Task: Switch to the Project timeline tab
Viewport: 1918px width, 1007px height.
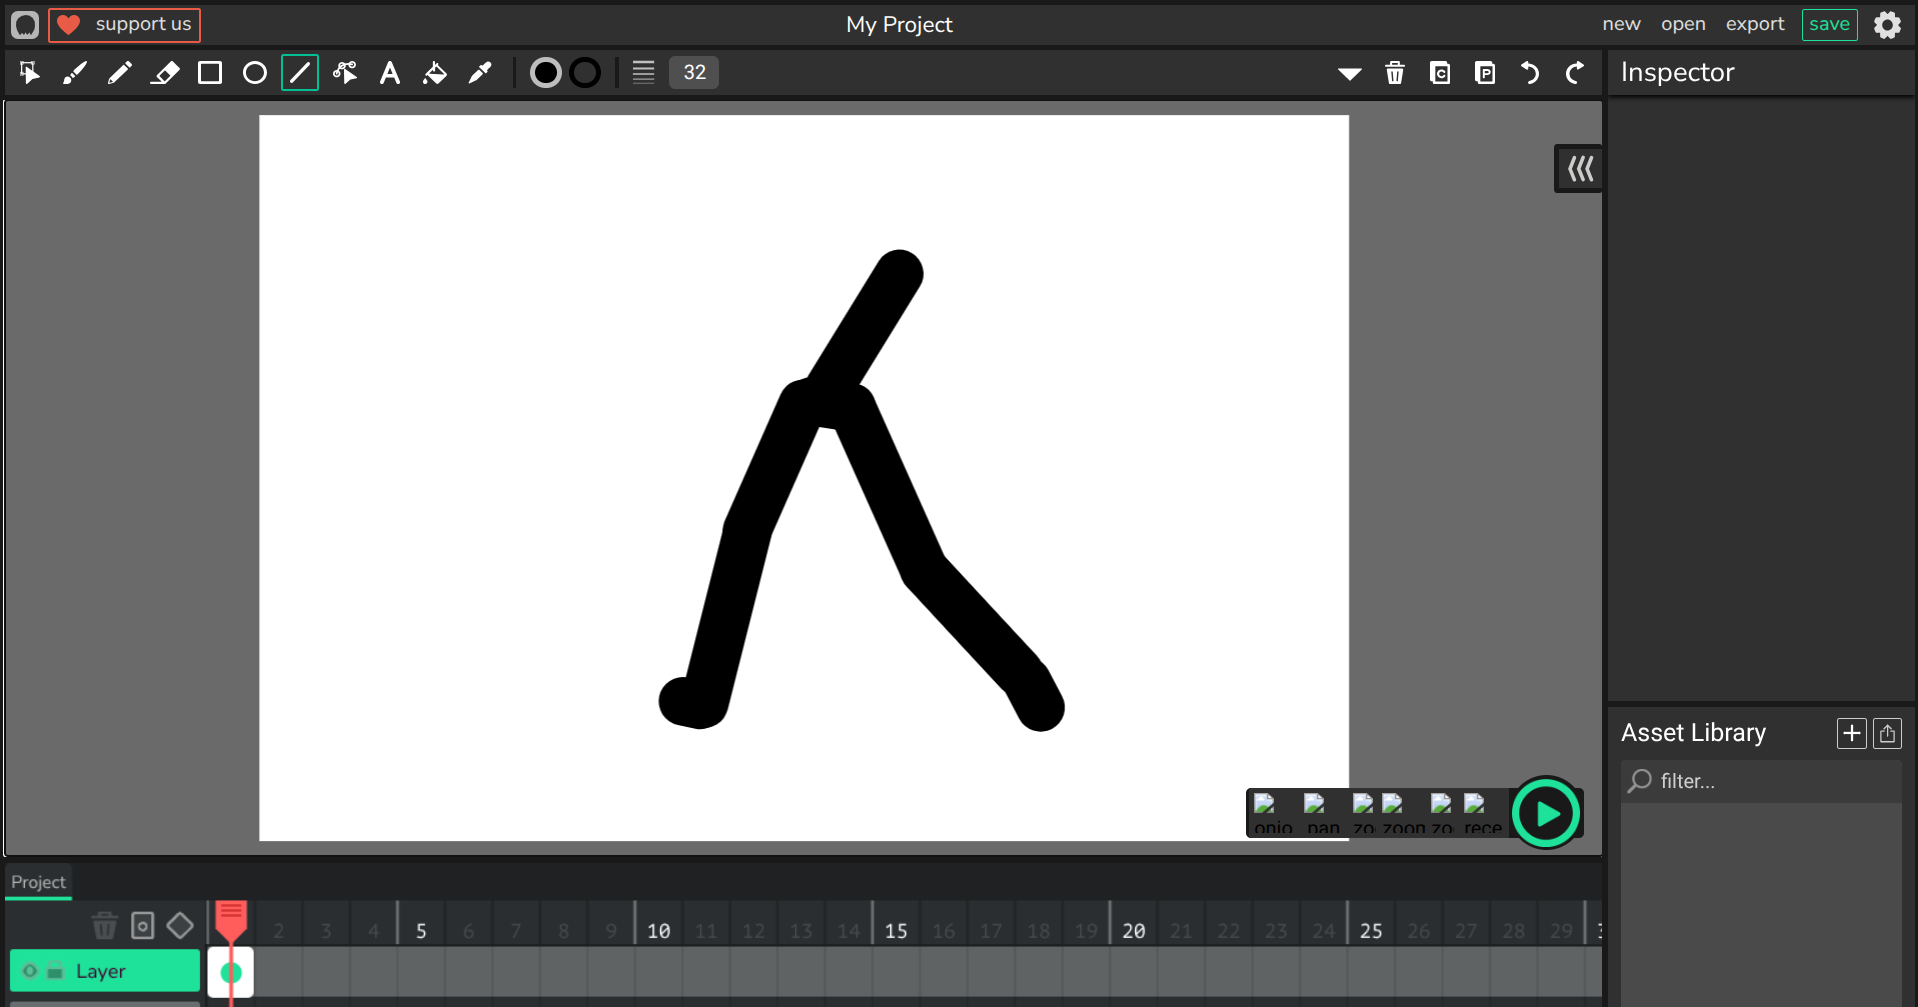Action: [x=38, y=882]
